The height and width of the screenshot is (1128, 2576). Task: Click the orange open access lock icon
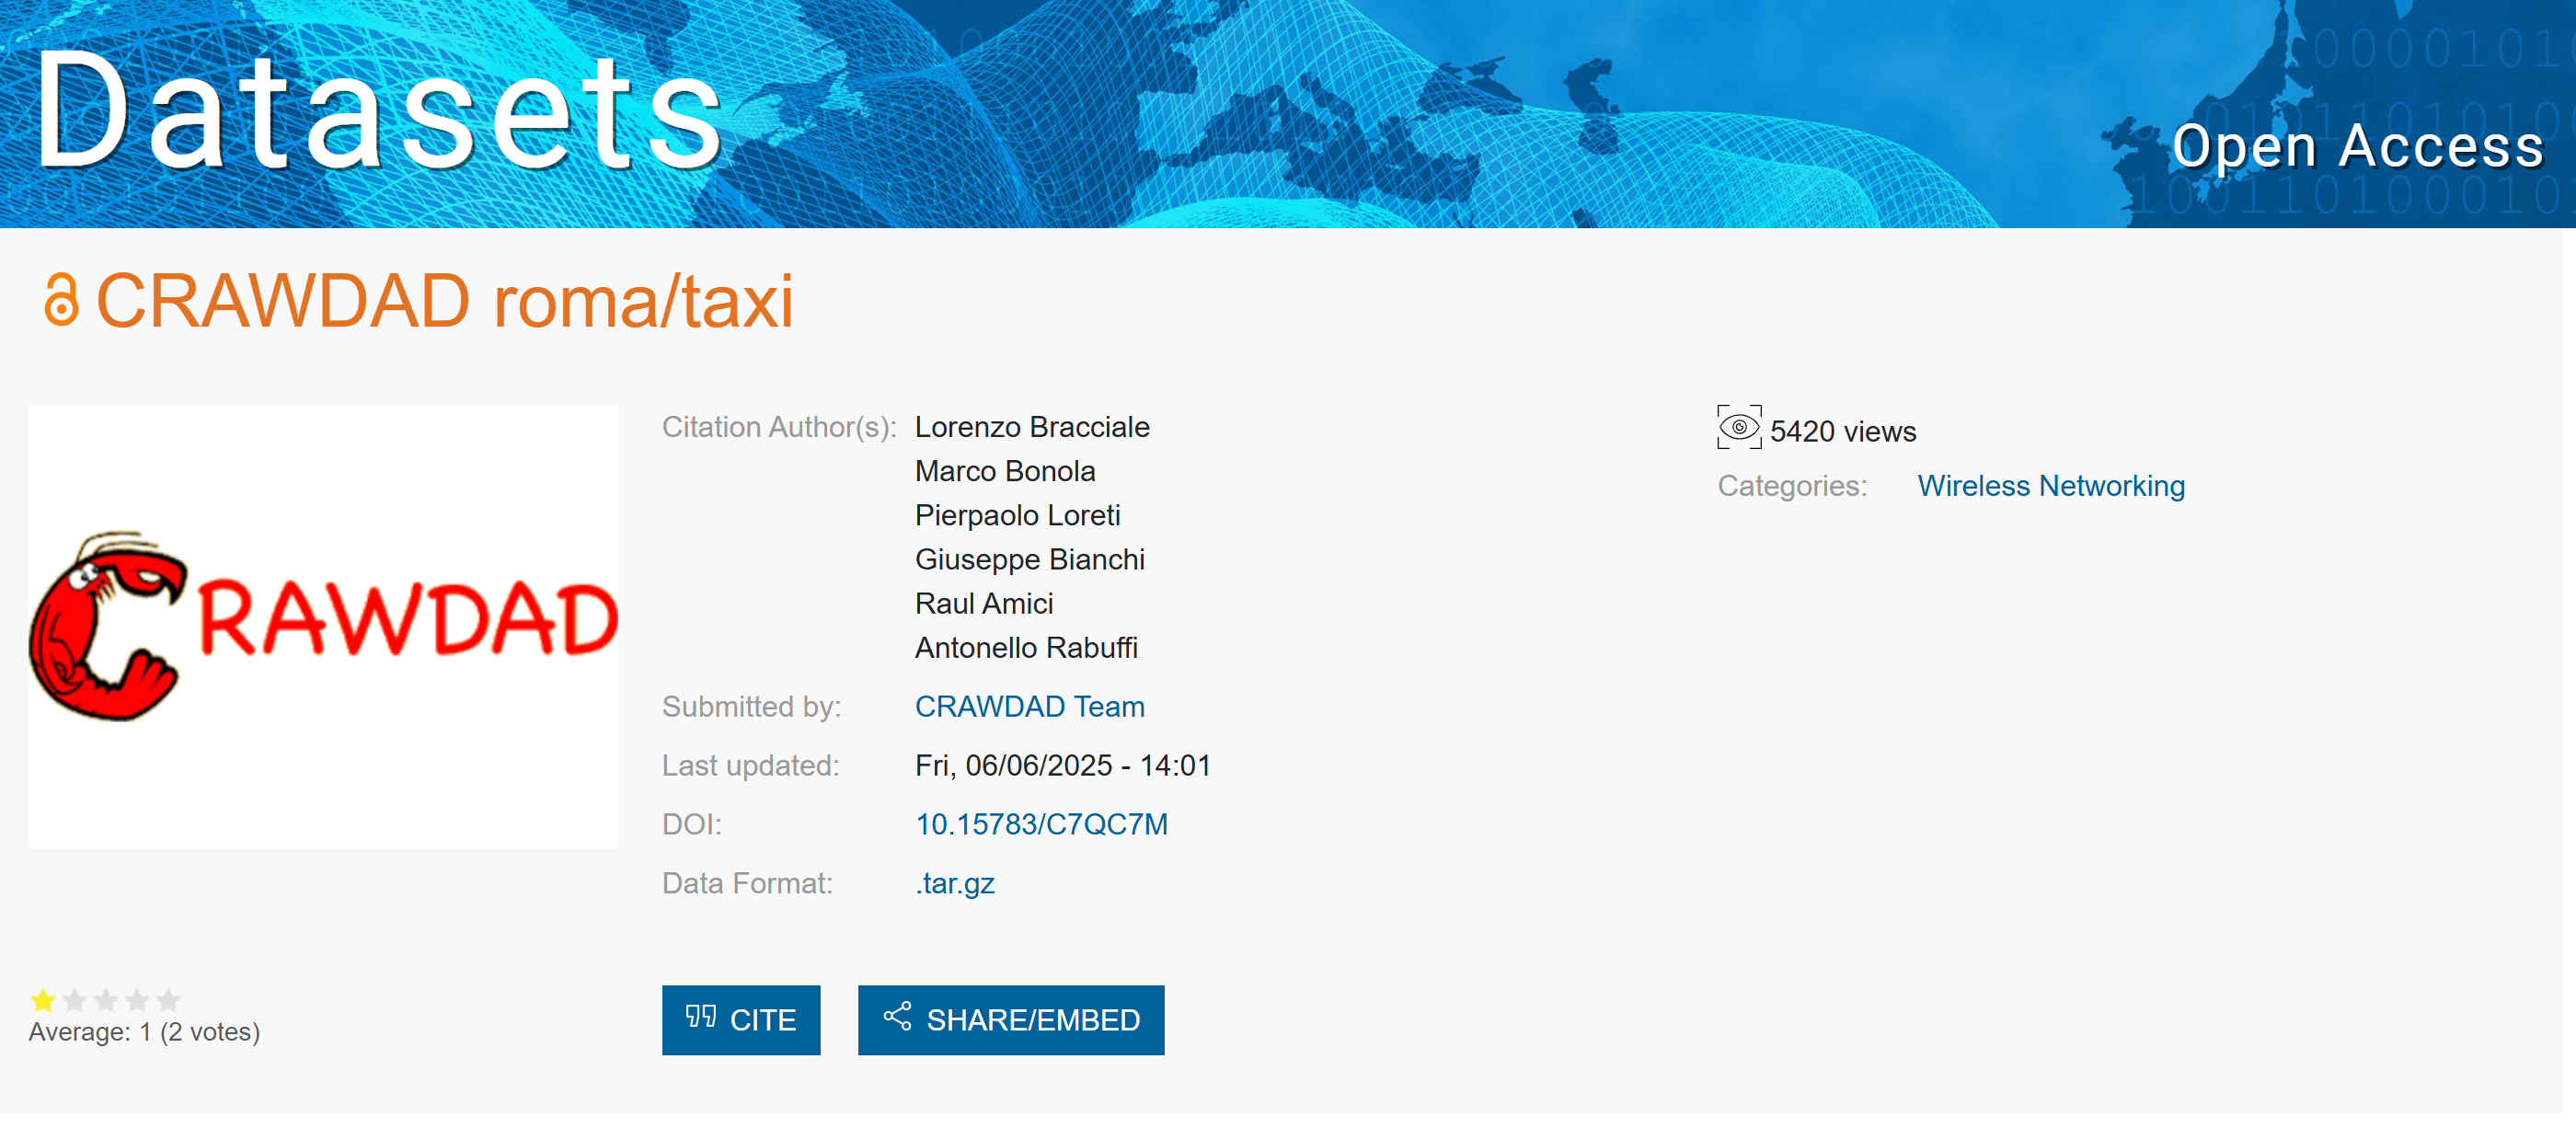tap(61, 300)
